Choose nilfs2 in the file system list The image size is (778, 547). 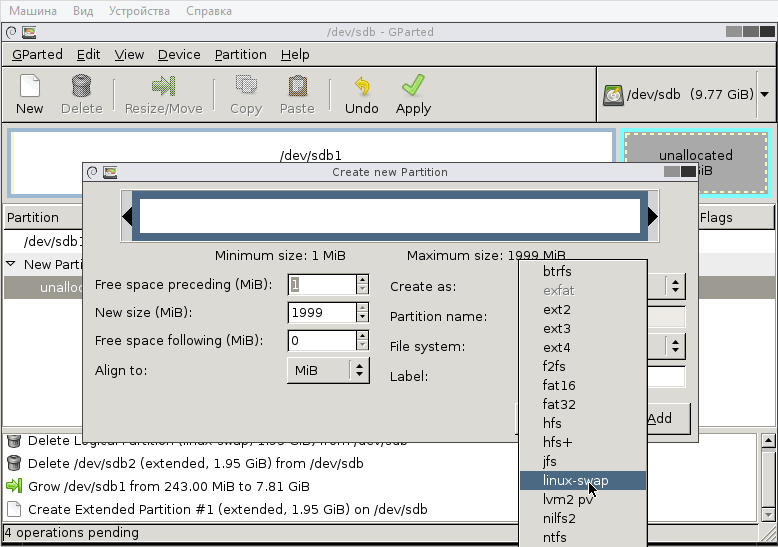[583, 519]
